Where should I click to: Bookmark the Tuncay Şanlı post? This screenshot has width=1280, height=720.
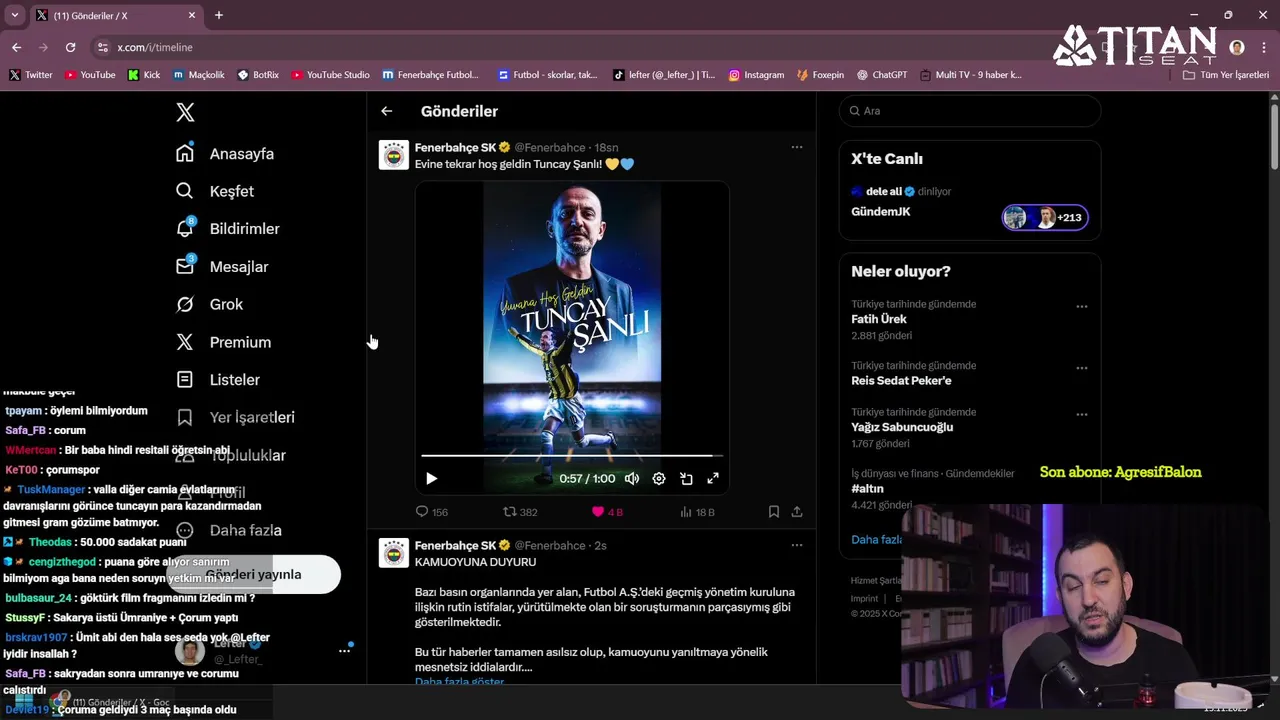[774, 512]
